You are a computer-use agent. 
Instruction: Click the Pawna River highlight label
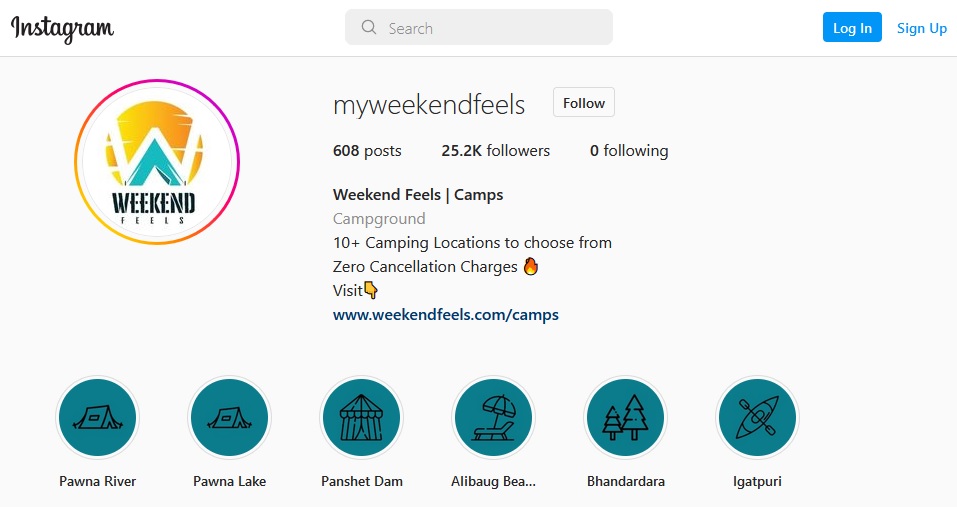[x=97, y=481]
